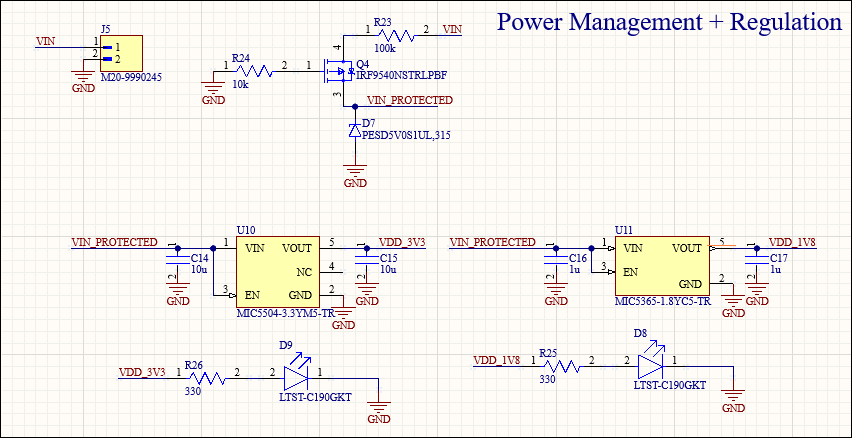The image size is (852, 438).
Task: Click the VOUT pin label on U11
Action: pyautogui.click(x=687, y=248)
